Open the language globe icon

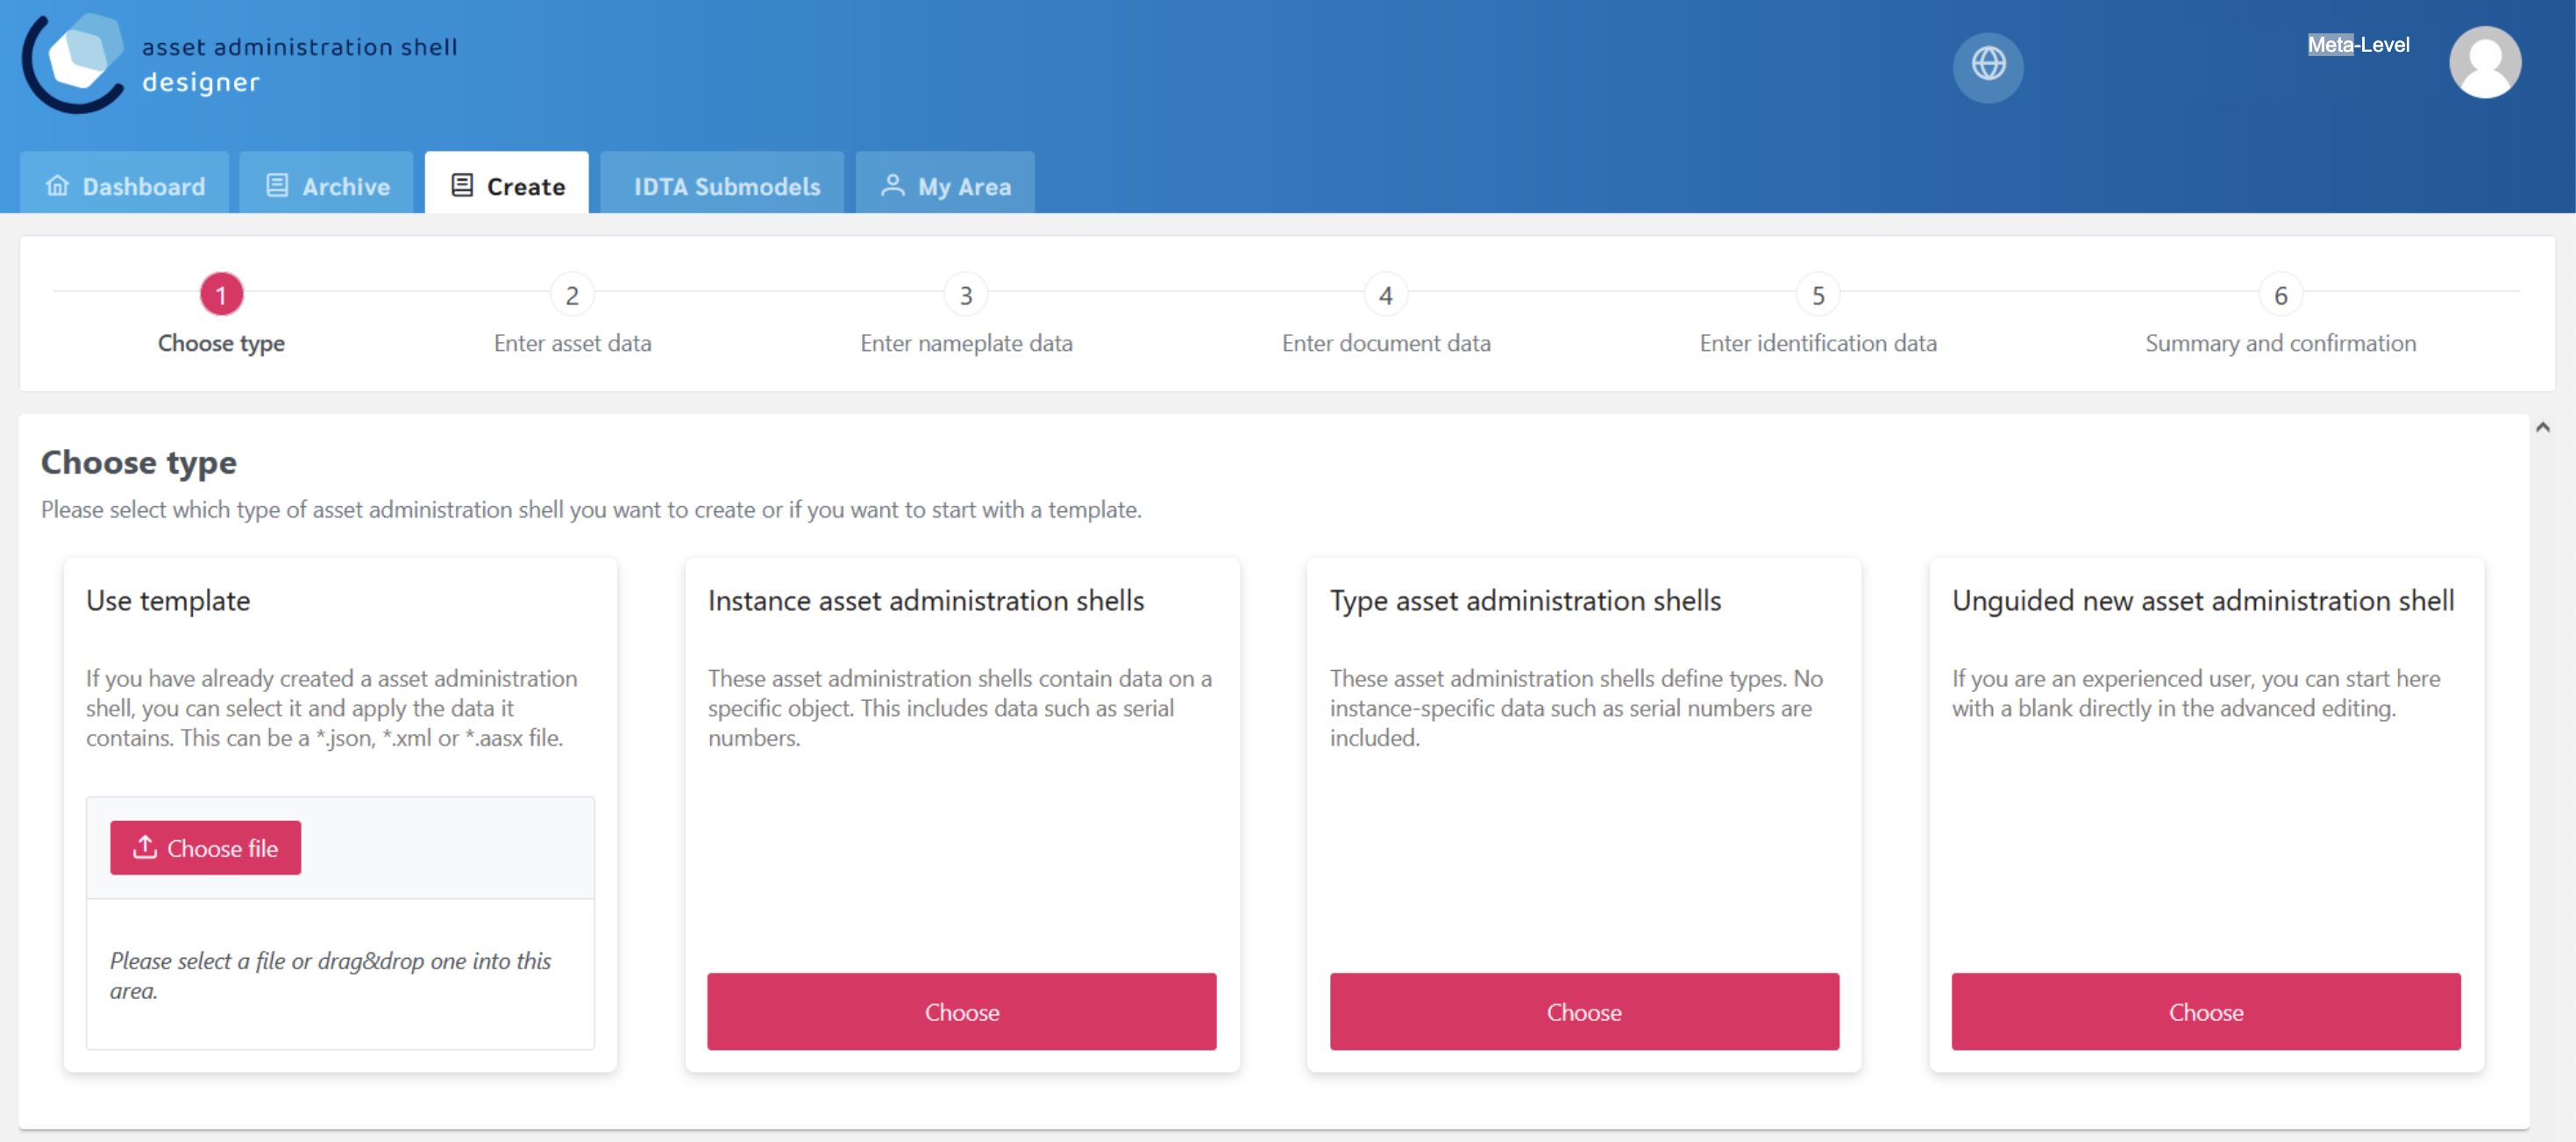coord(1988,68)
